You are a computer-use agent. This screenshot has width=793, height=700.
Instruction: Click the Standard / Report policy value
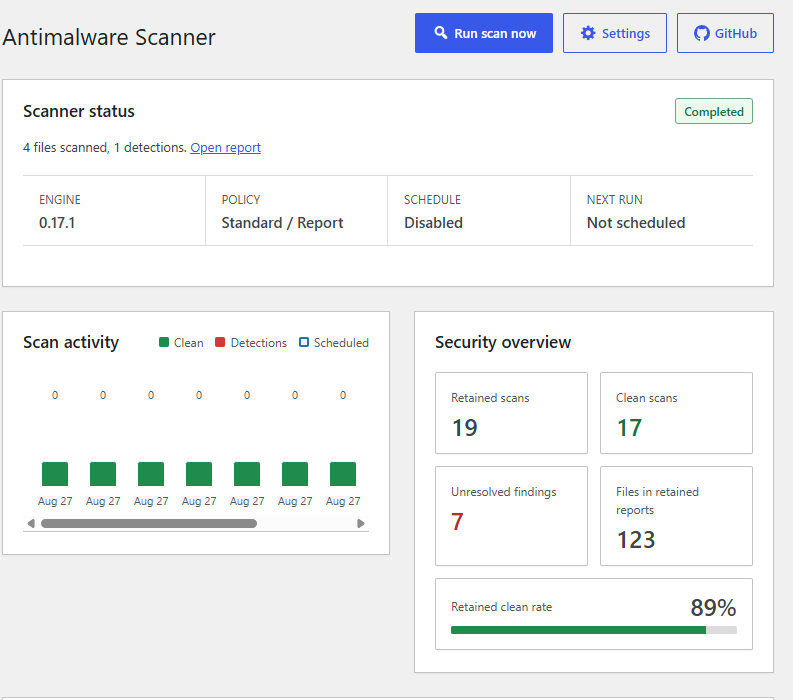point(282,223)
